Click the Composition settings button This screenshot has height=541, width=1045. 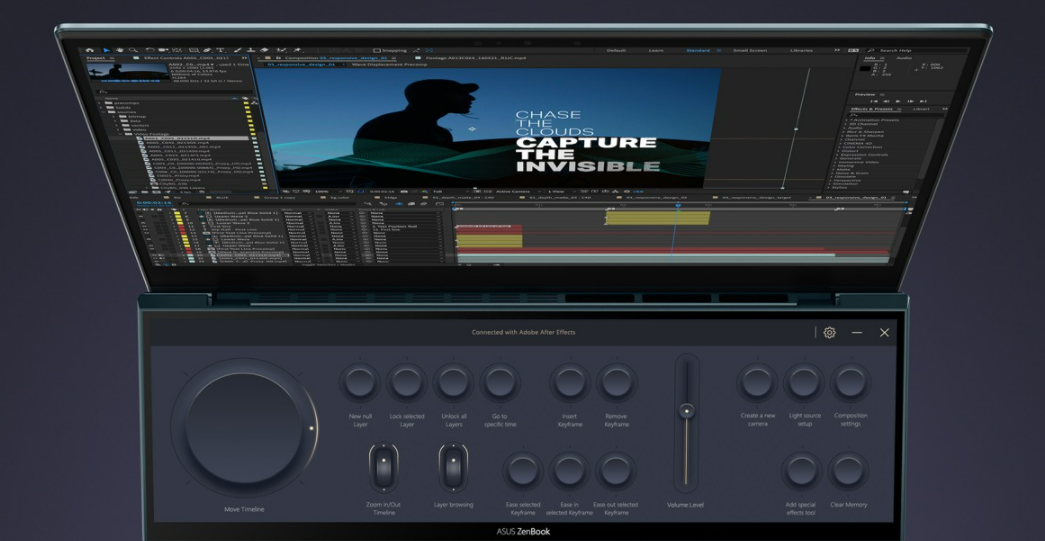coord(850,382)
